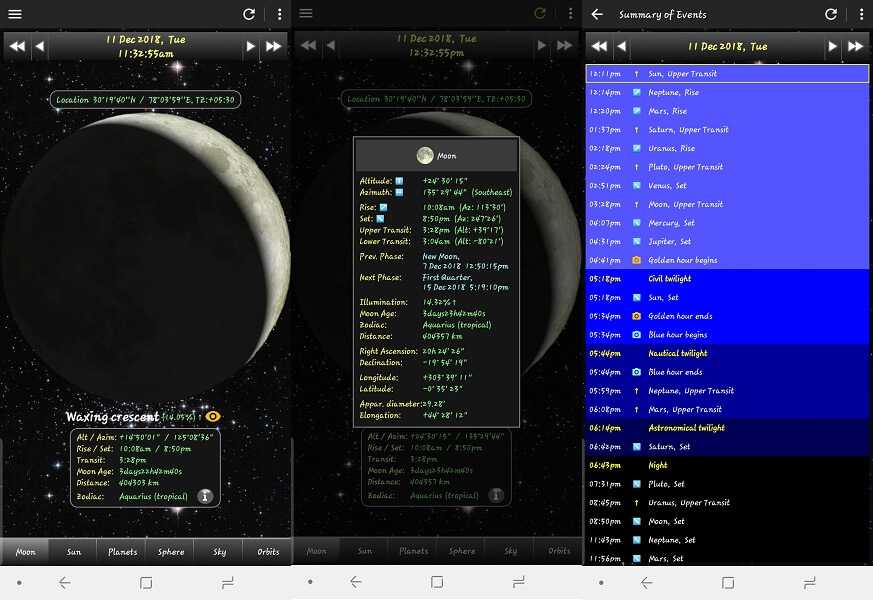Rewind time with double-left arrow on 11:32:55am screen

[x=17, y=46]
